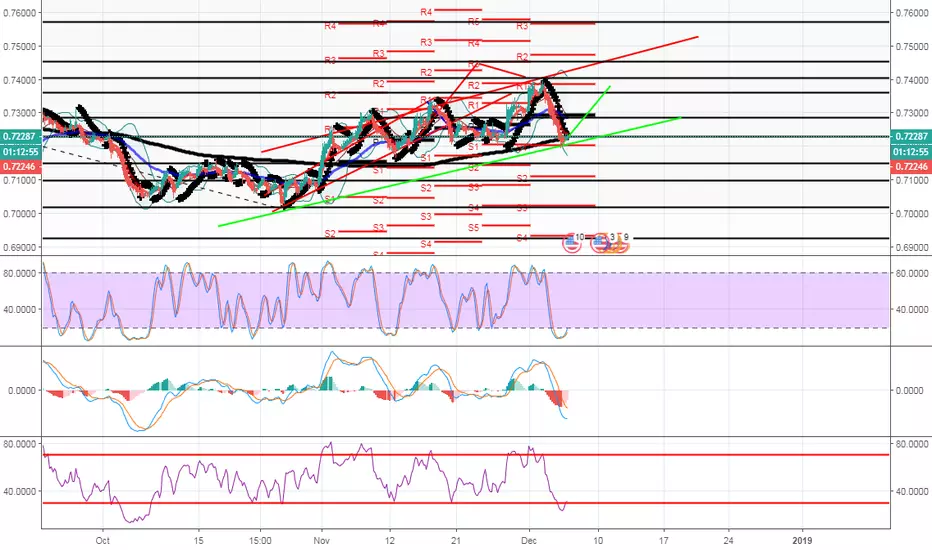The width and height of the screenshot is (932, 550).
Task: Click the 0.70000 label on the left price scale
Action: [20, 213]
